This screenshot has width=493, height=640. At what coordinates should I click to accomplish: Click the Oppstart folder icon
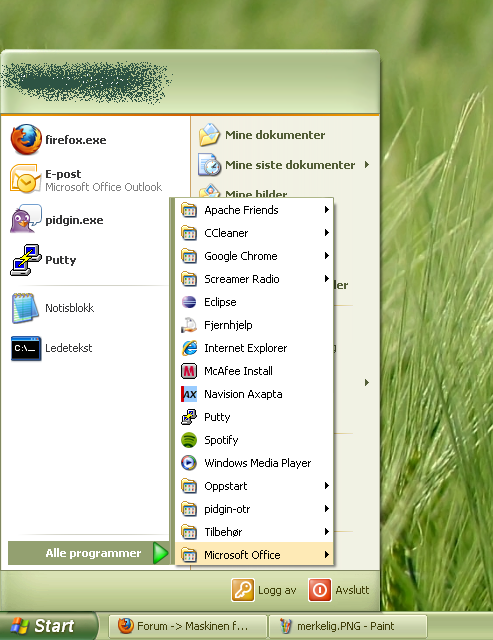coord(189,486)
